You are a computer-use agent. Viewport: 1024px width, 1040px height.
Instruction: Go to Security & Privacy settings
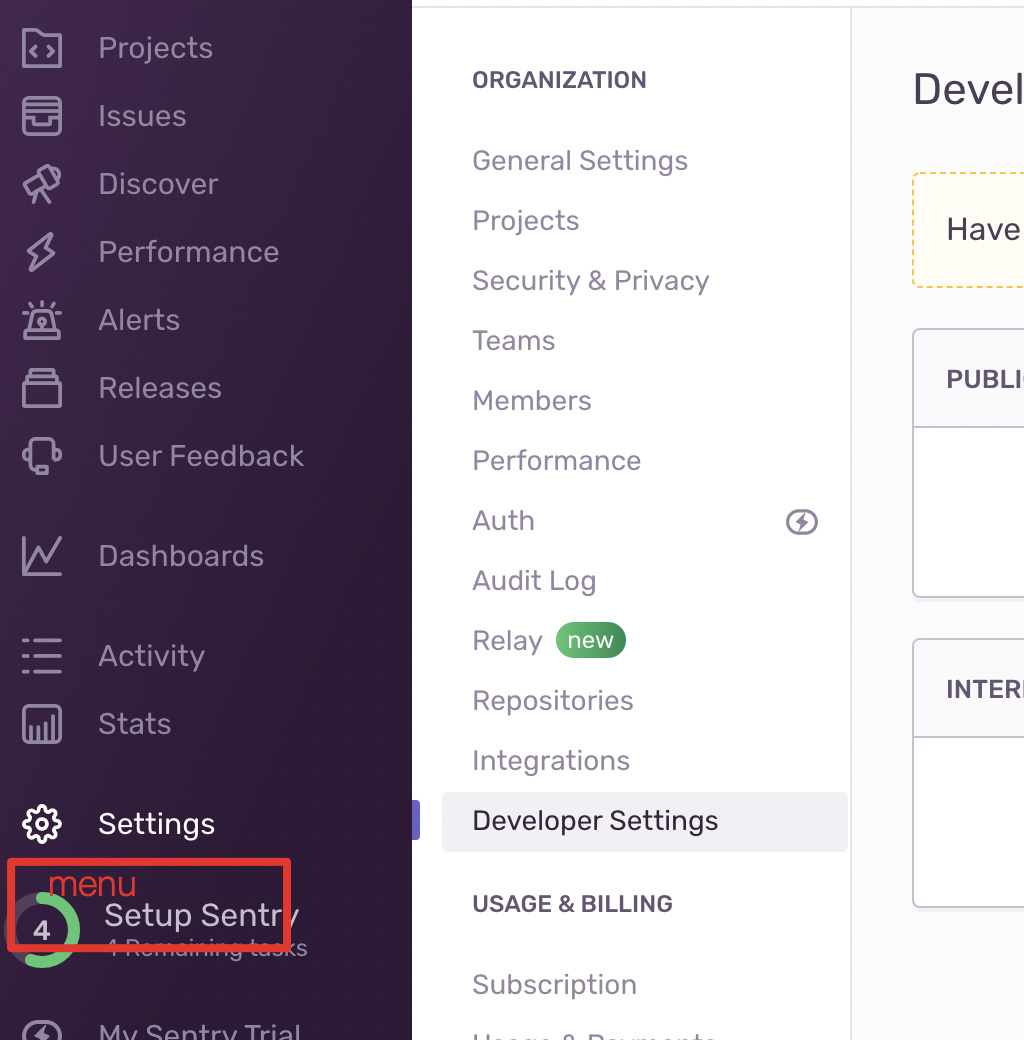click(x=591, y=281)
